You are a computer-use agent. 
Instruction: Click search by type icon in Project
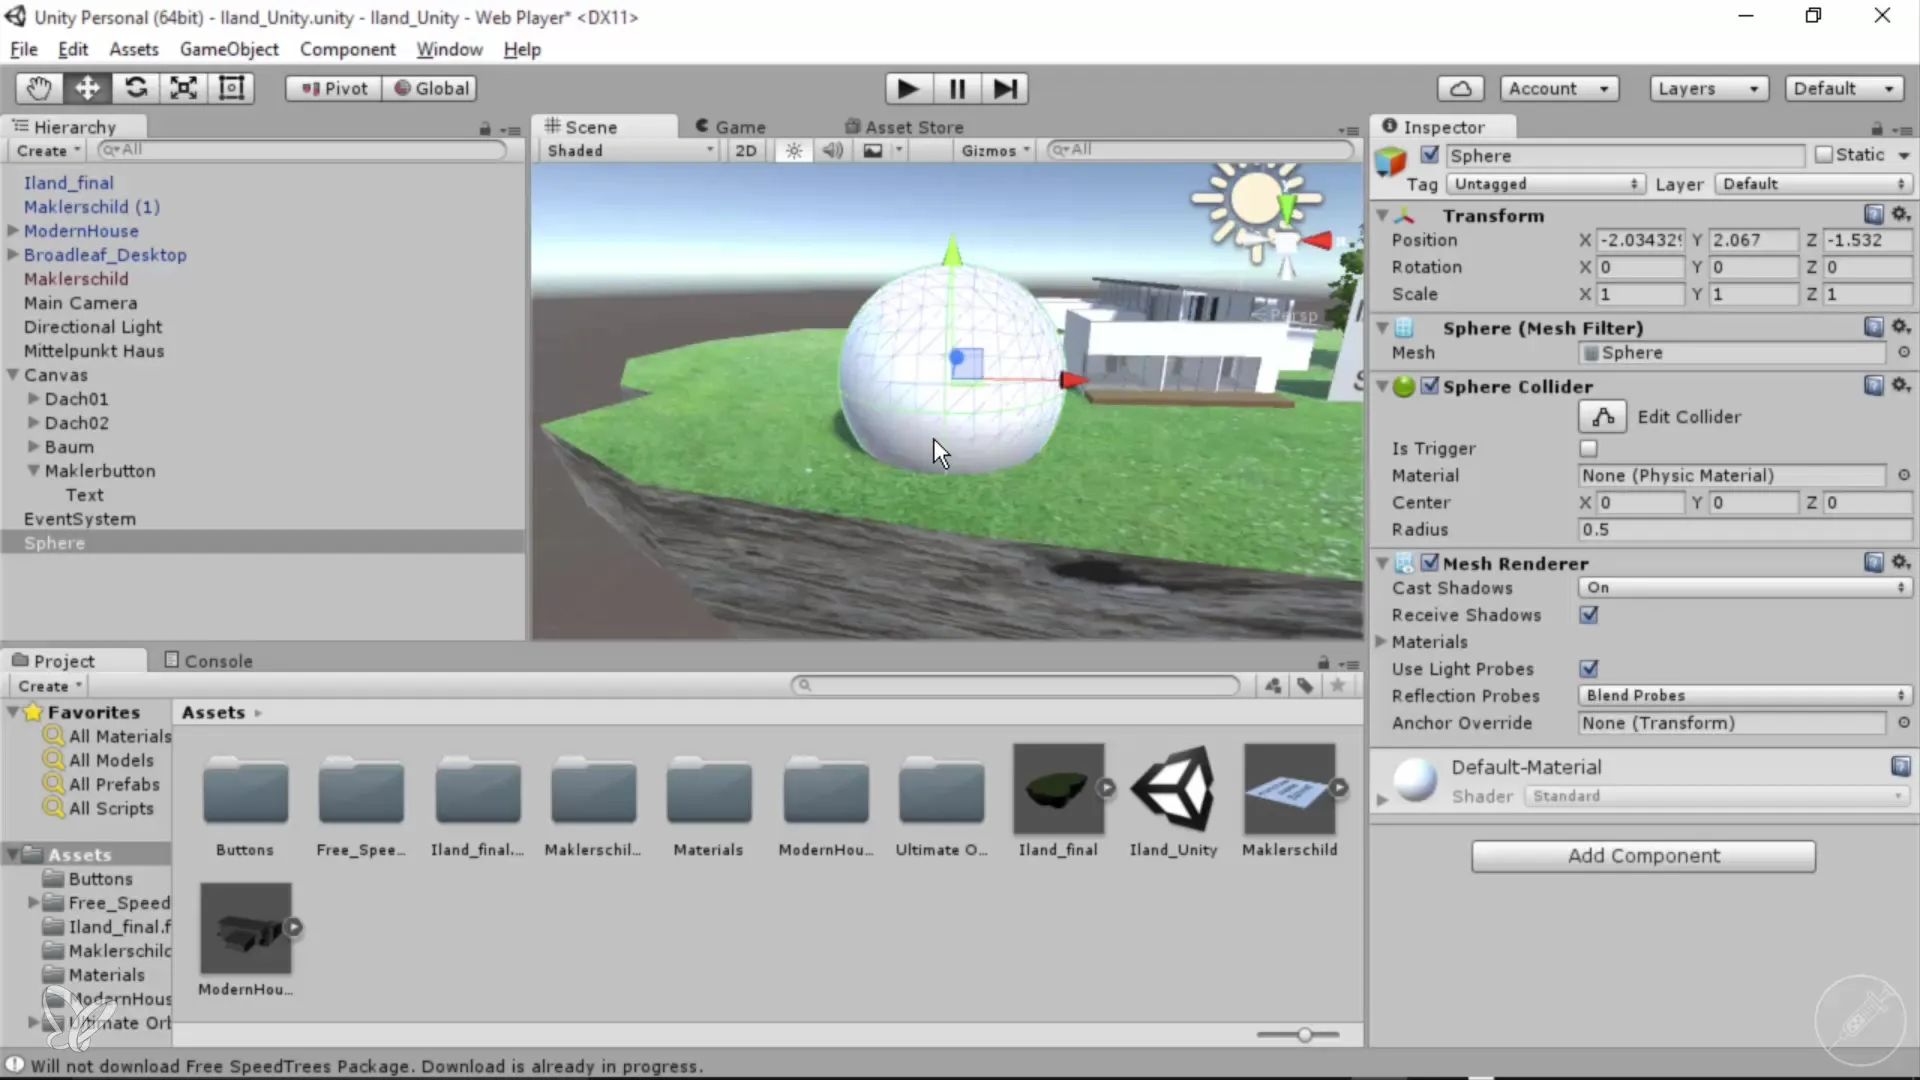(x=1273, y=685)
